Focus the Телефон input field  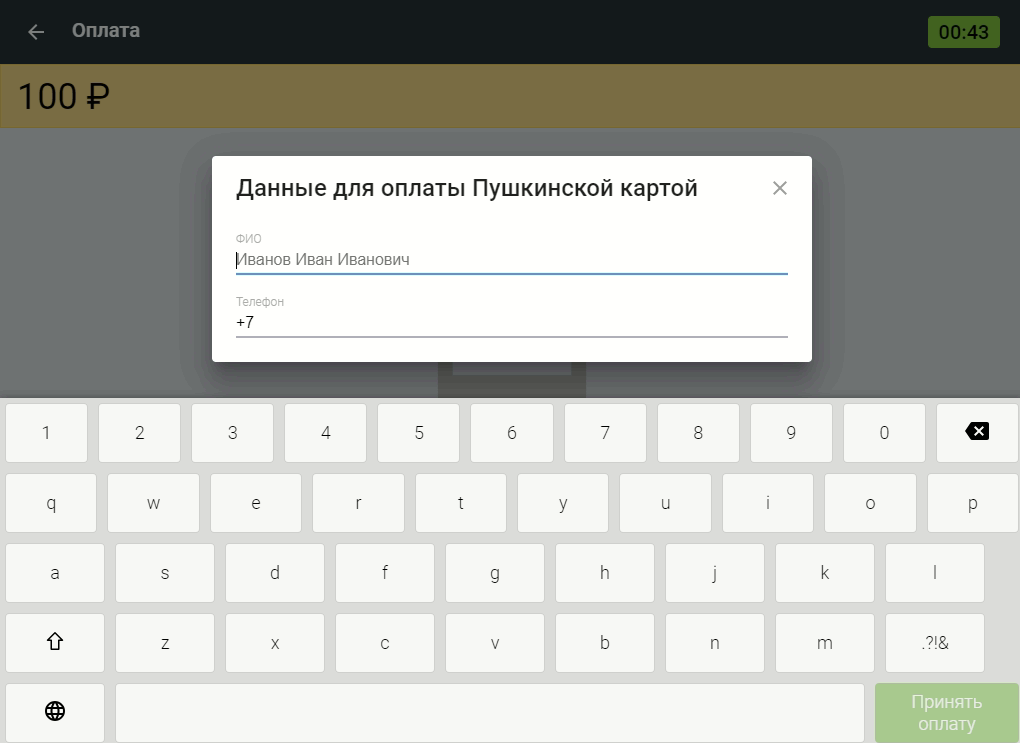pos(511,323)
